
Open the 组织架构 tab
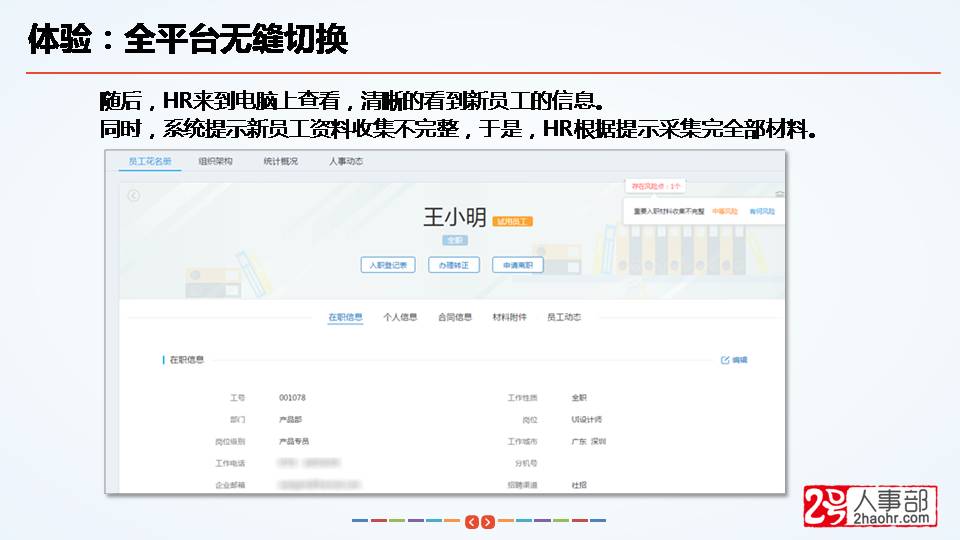point(215,161)
